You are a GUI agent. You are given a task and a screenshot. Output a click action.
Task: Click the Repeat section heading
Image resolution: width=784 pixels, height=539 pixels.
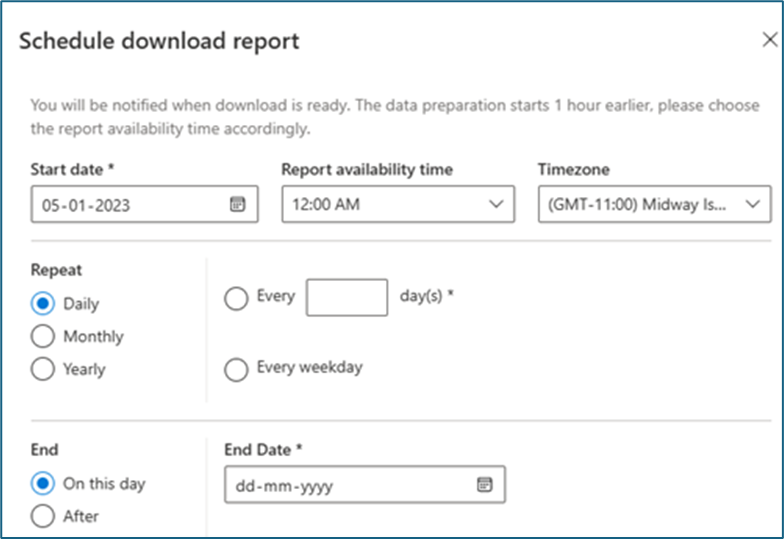click(x=56, y=270)
